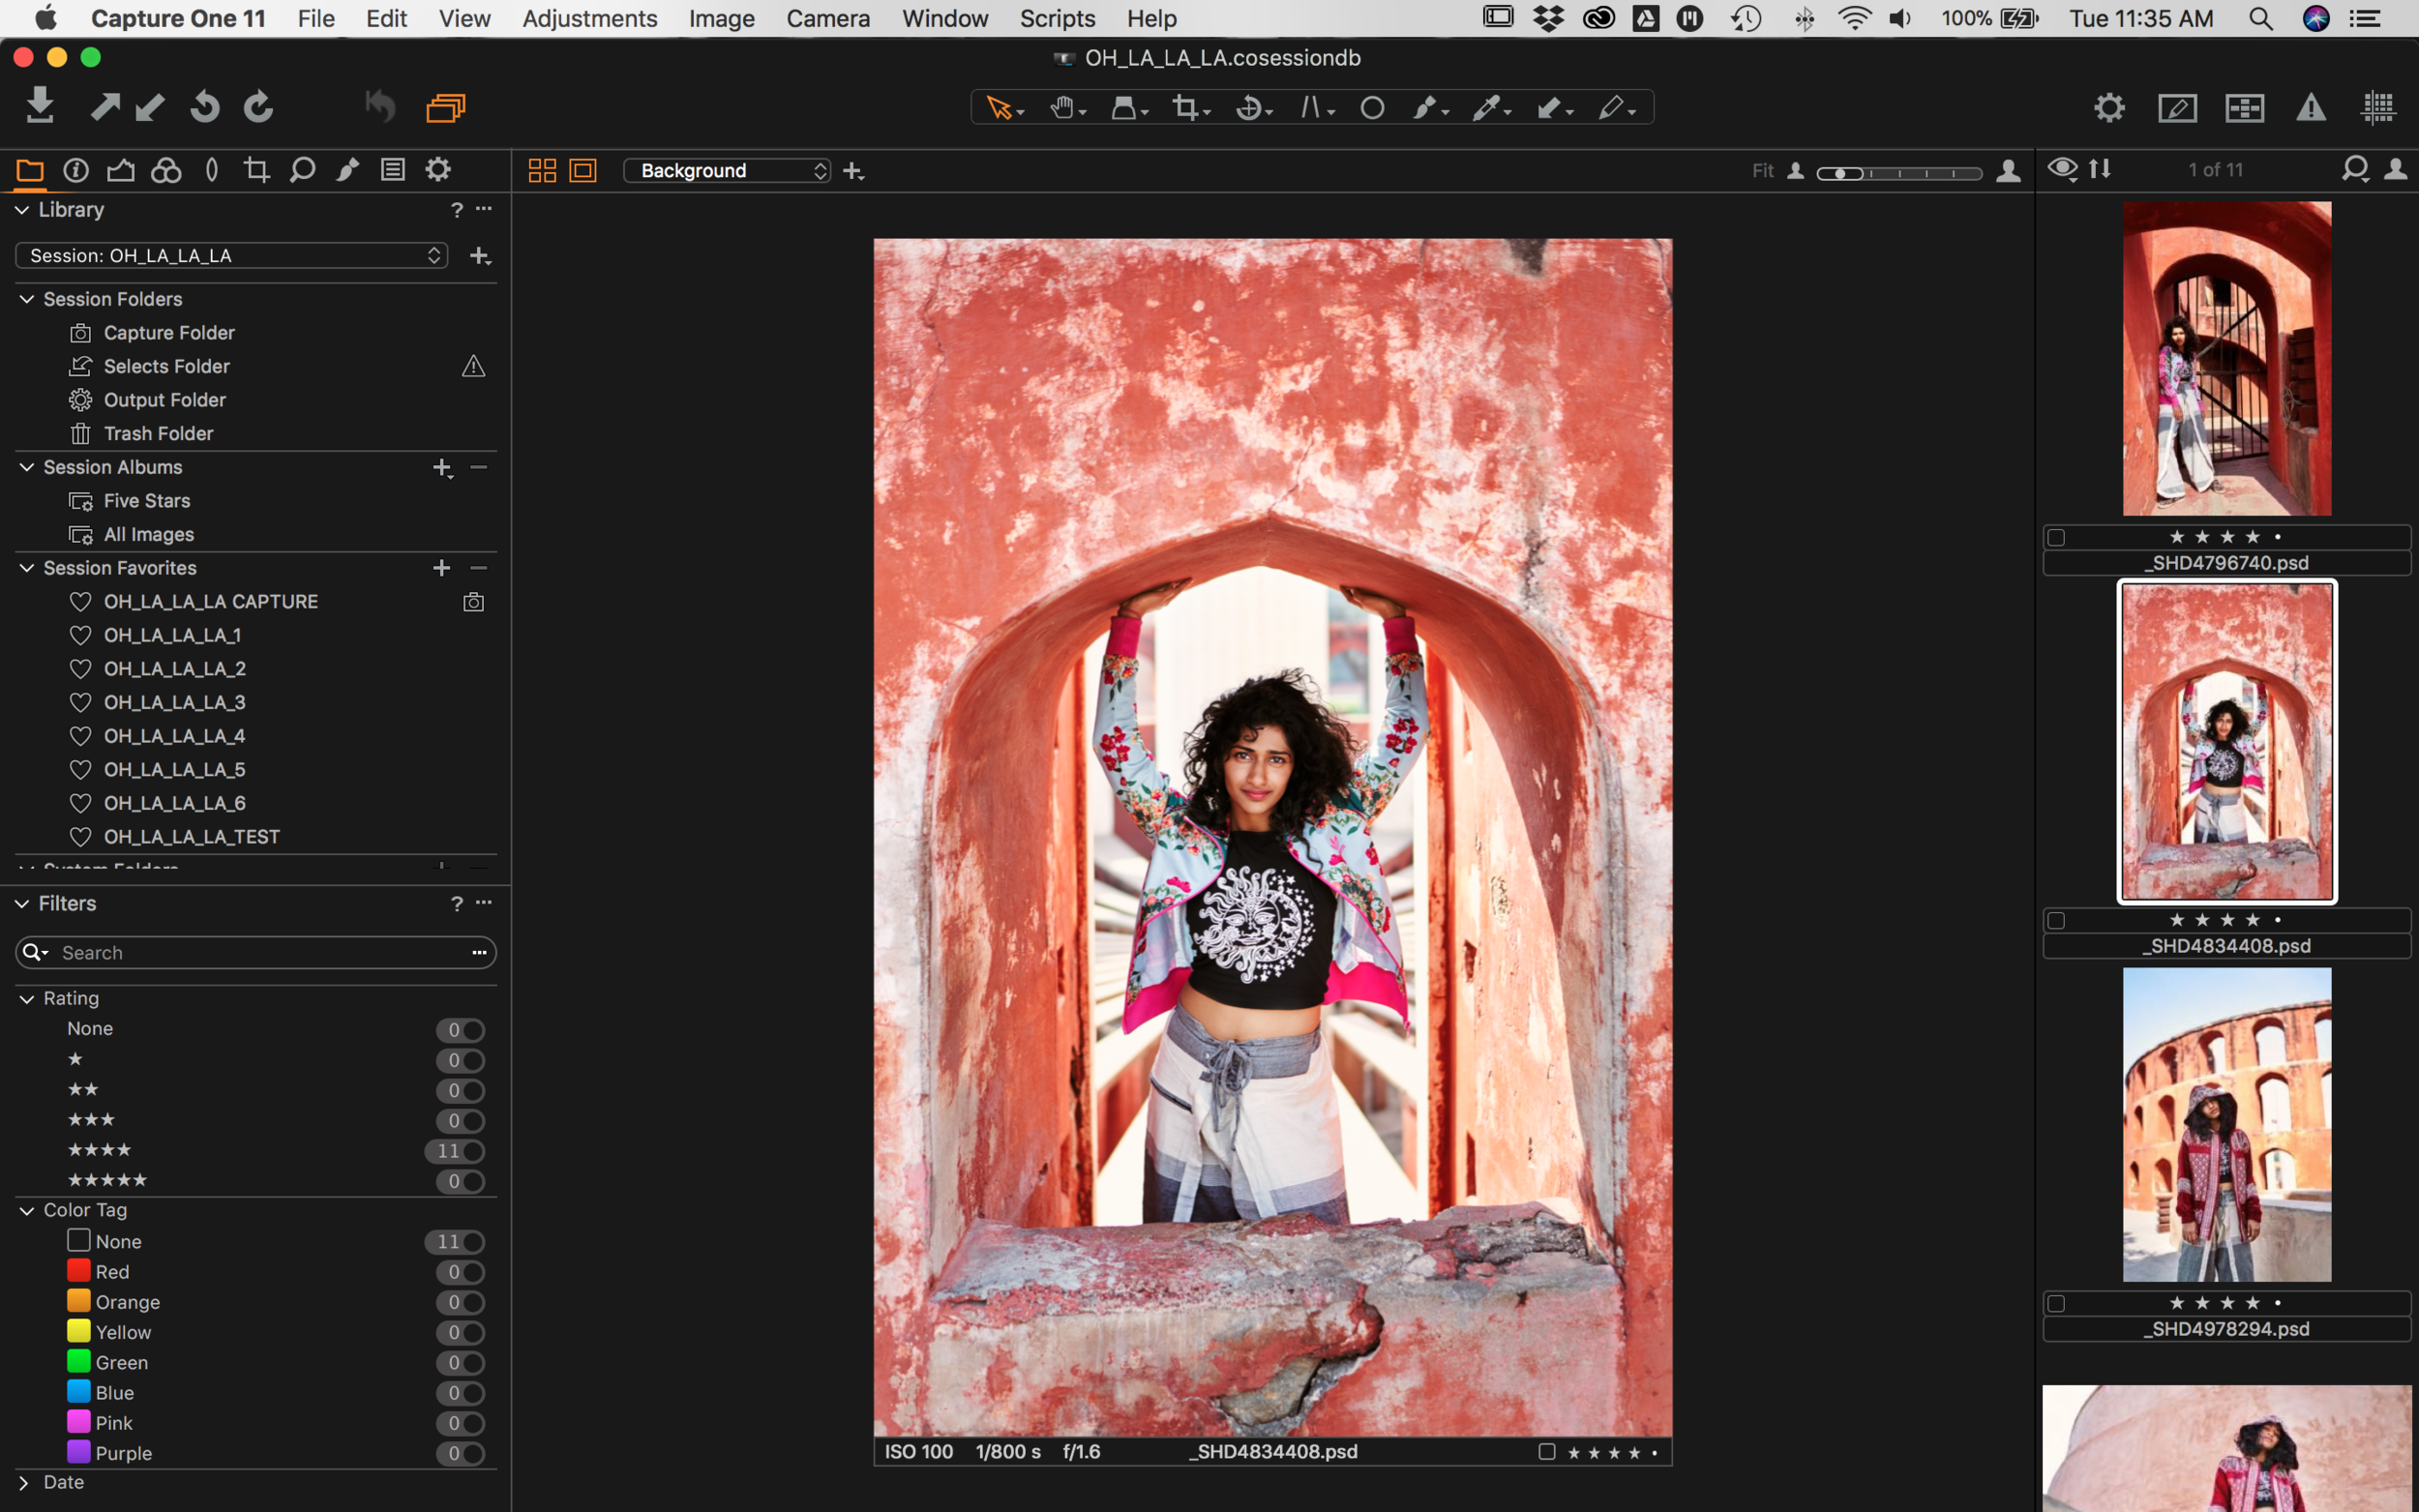
Task: Click the Capture arrow icon in toolbar
Action: pos(105,106)
